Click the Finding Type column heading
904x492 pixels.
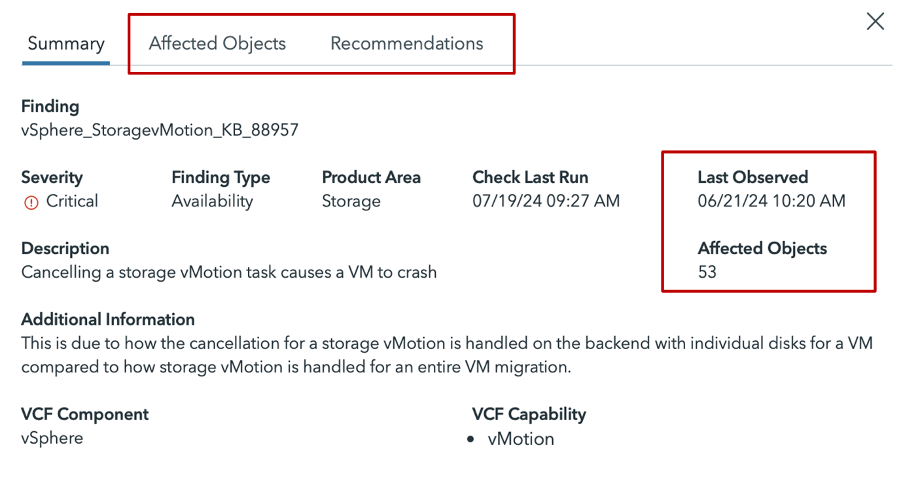point(221,177)
